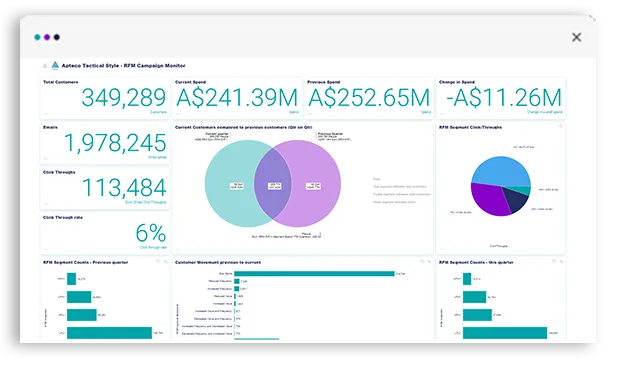Click the corner icon on RFM Segment Click-Throughs panel

[x=561, y=127]
